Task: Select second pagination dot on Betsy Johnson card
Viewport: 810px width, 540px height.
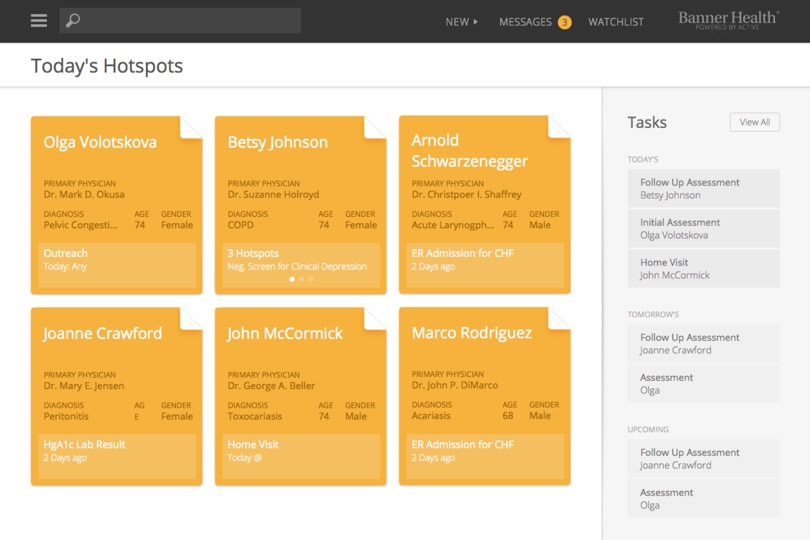Action: pos(301,279)
